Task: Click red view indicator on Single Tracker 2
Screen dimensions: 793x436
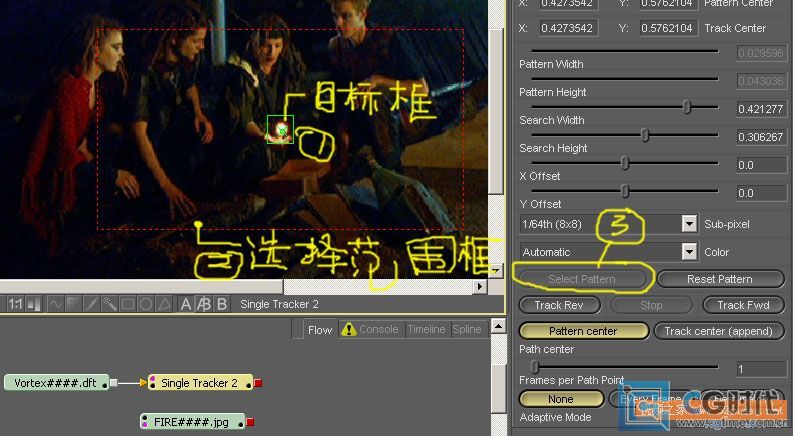Action: (258, 383)
